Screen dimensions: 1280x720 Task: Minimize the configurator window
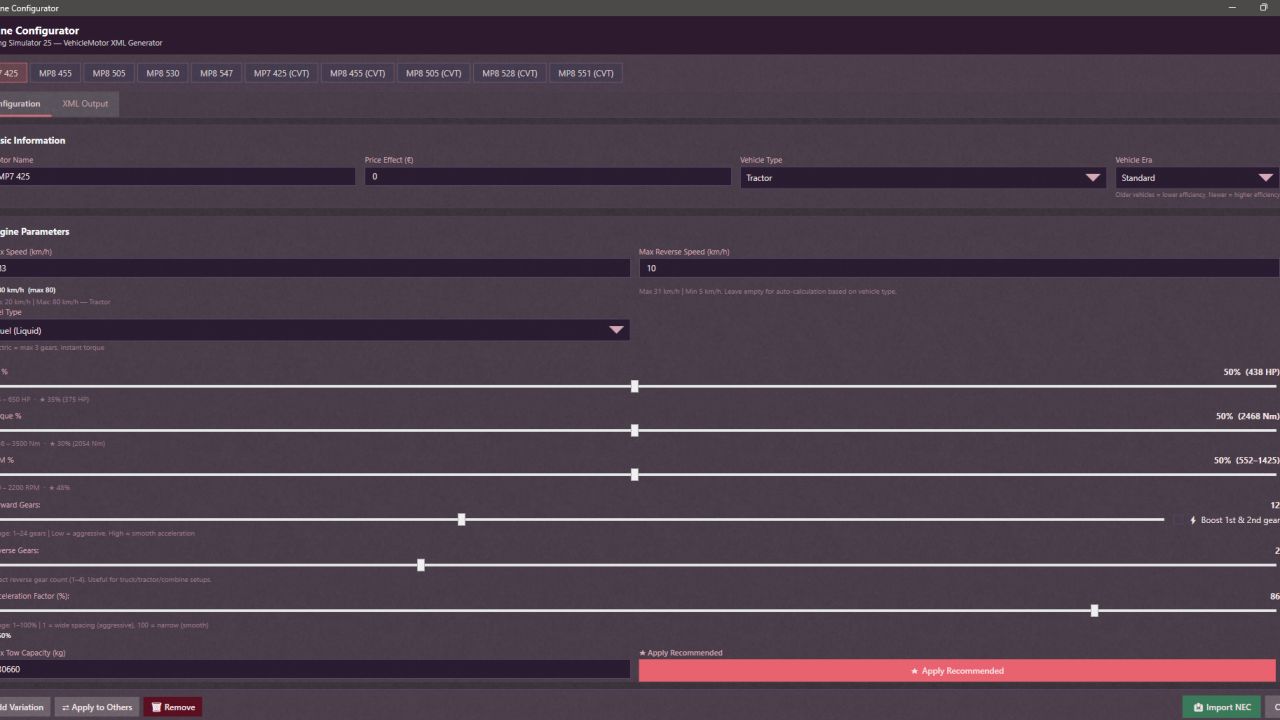(x=1231, y=8)
